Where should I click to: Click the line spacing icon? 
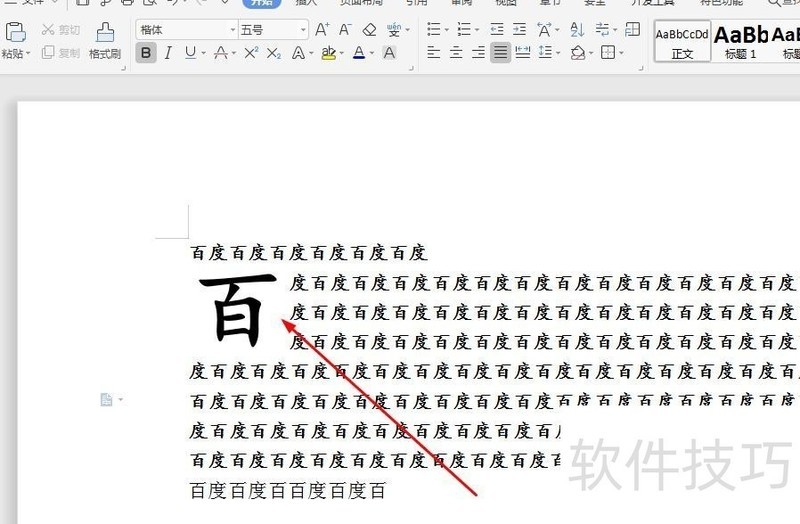tap(545, 52)
